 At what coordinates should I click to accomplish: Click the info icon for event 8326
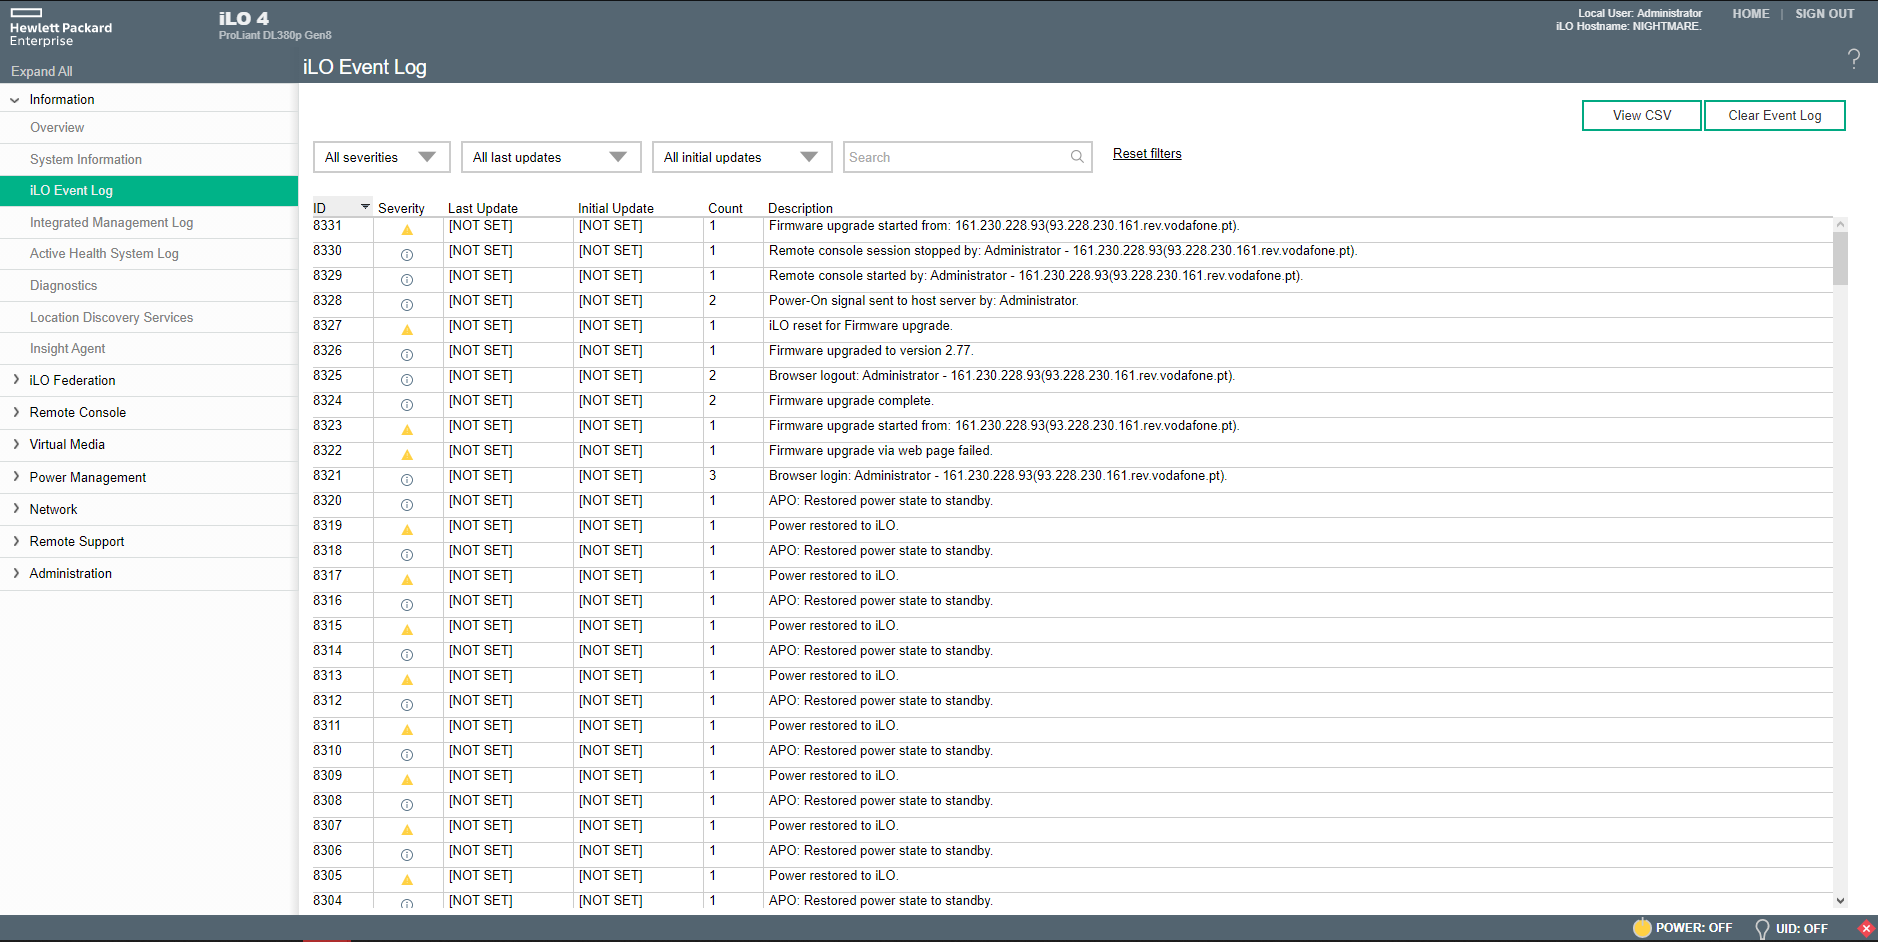click(x=407, y=355)
